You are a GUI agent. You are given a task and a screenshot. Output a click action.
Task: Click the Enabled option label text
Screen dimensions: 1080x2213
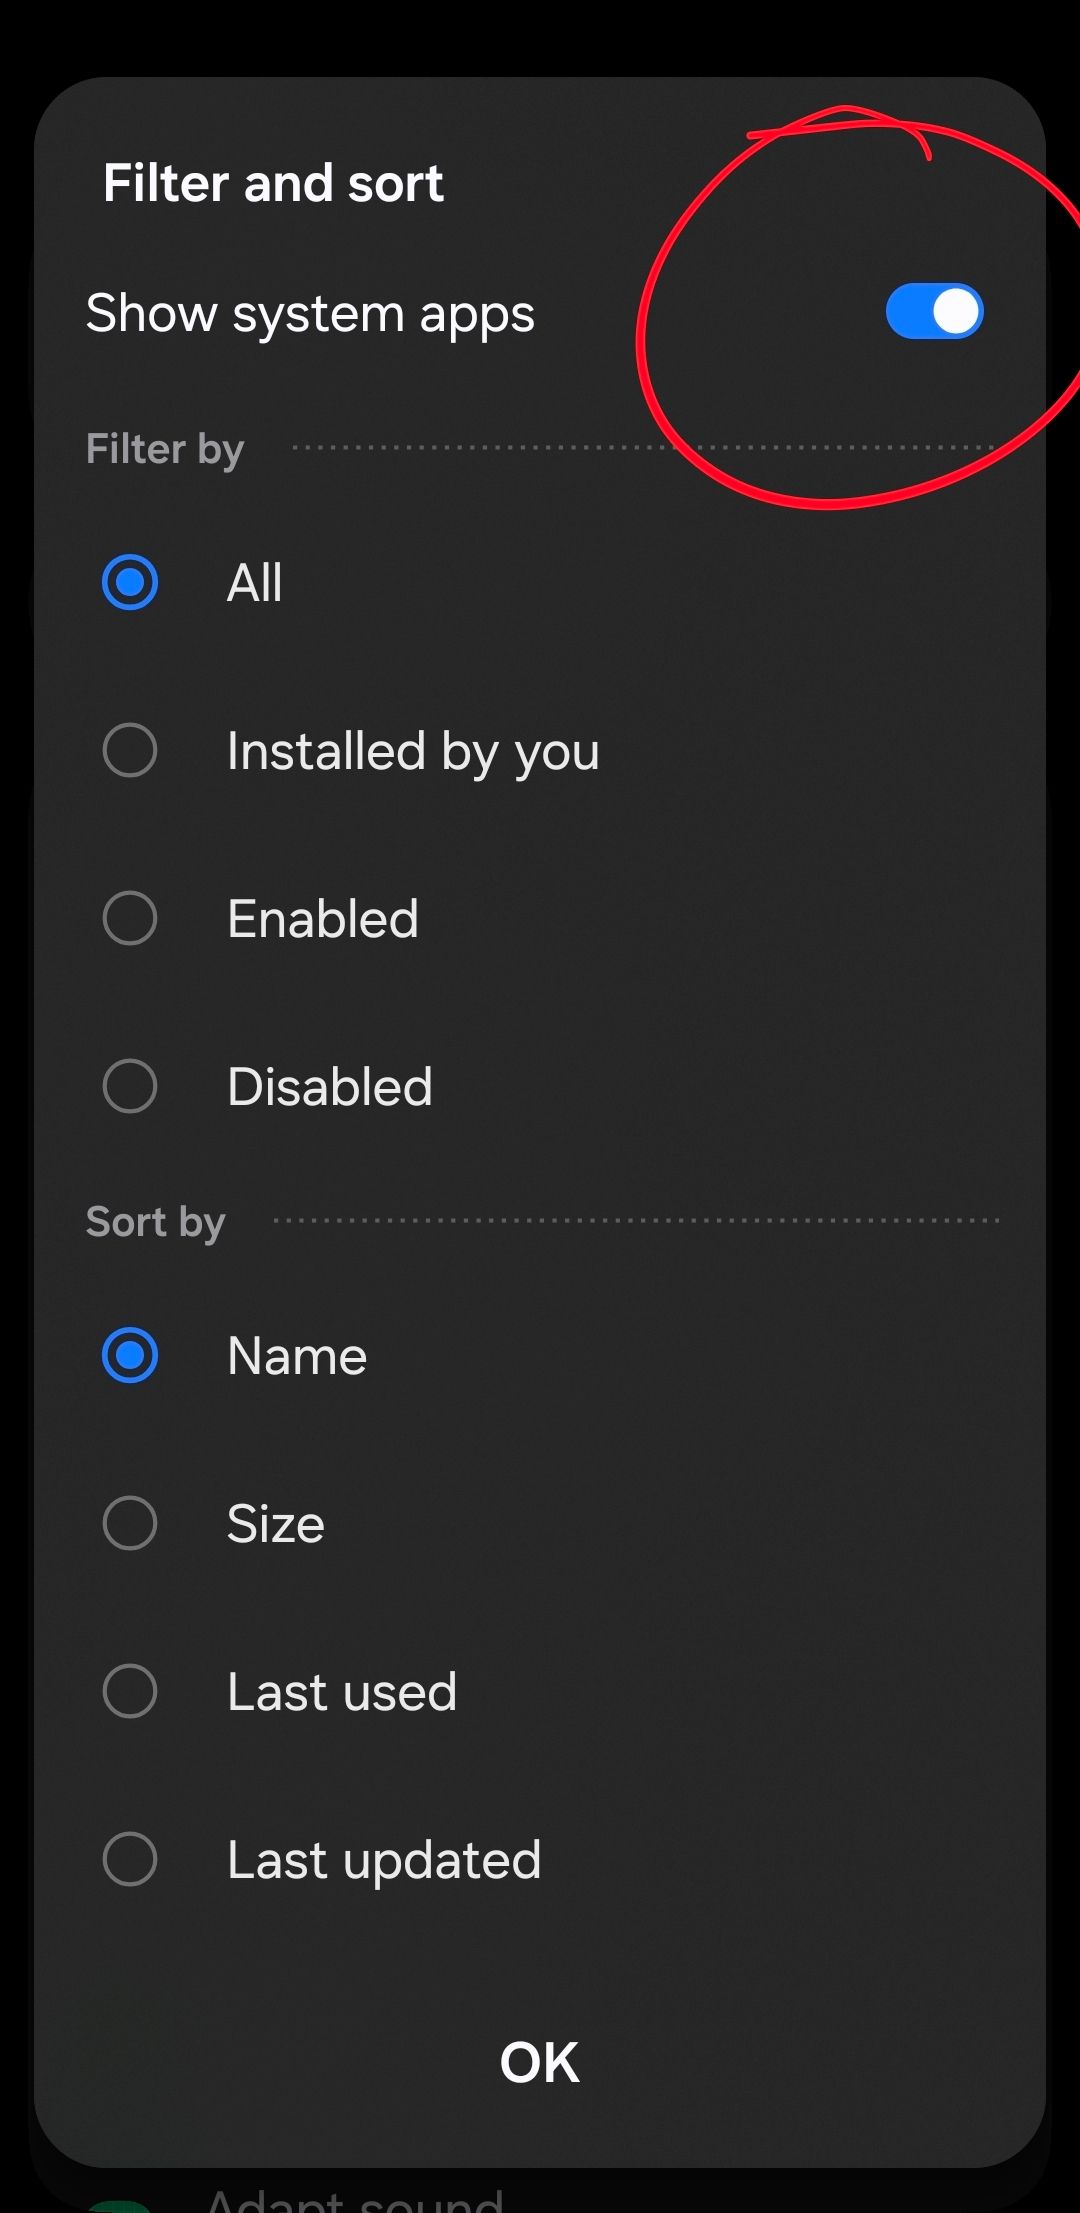pyautogui.click(x=322, y=920)
